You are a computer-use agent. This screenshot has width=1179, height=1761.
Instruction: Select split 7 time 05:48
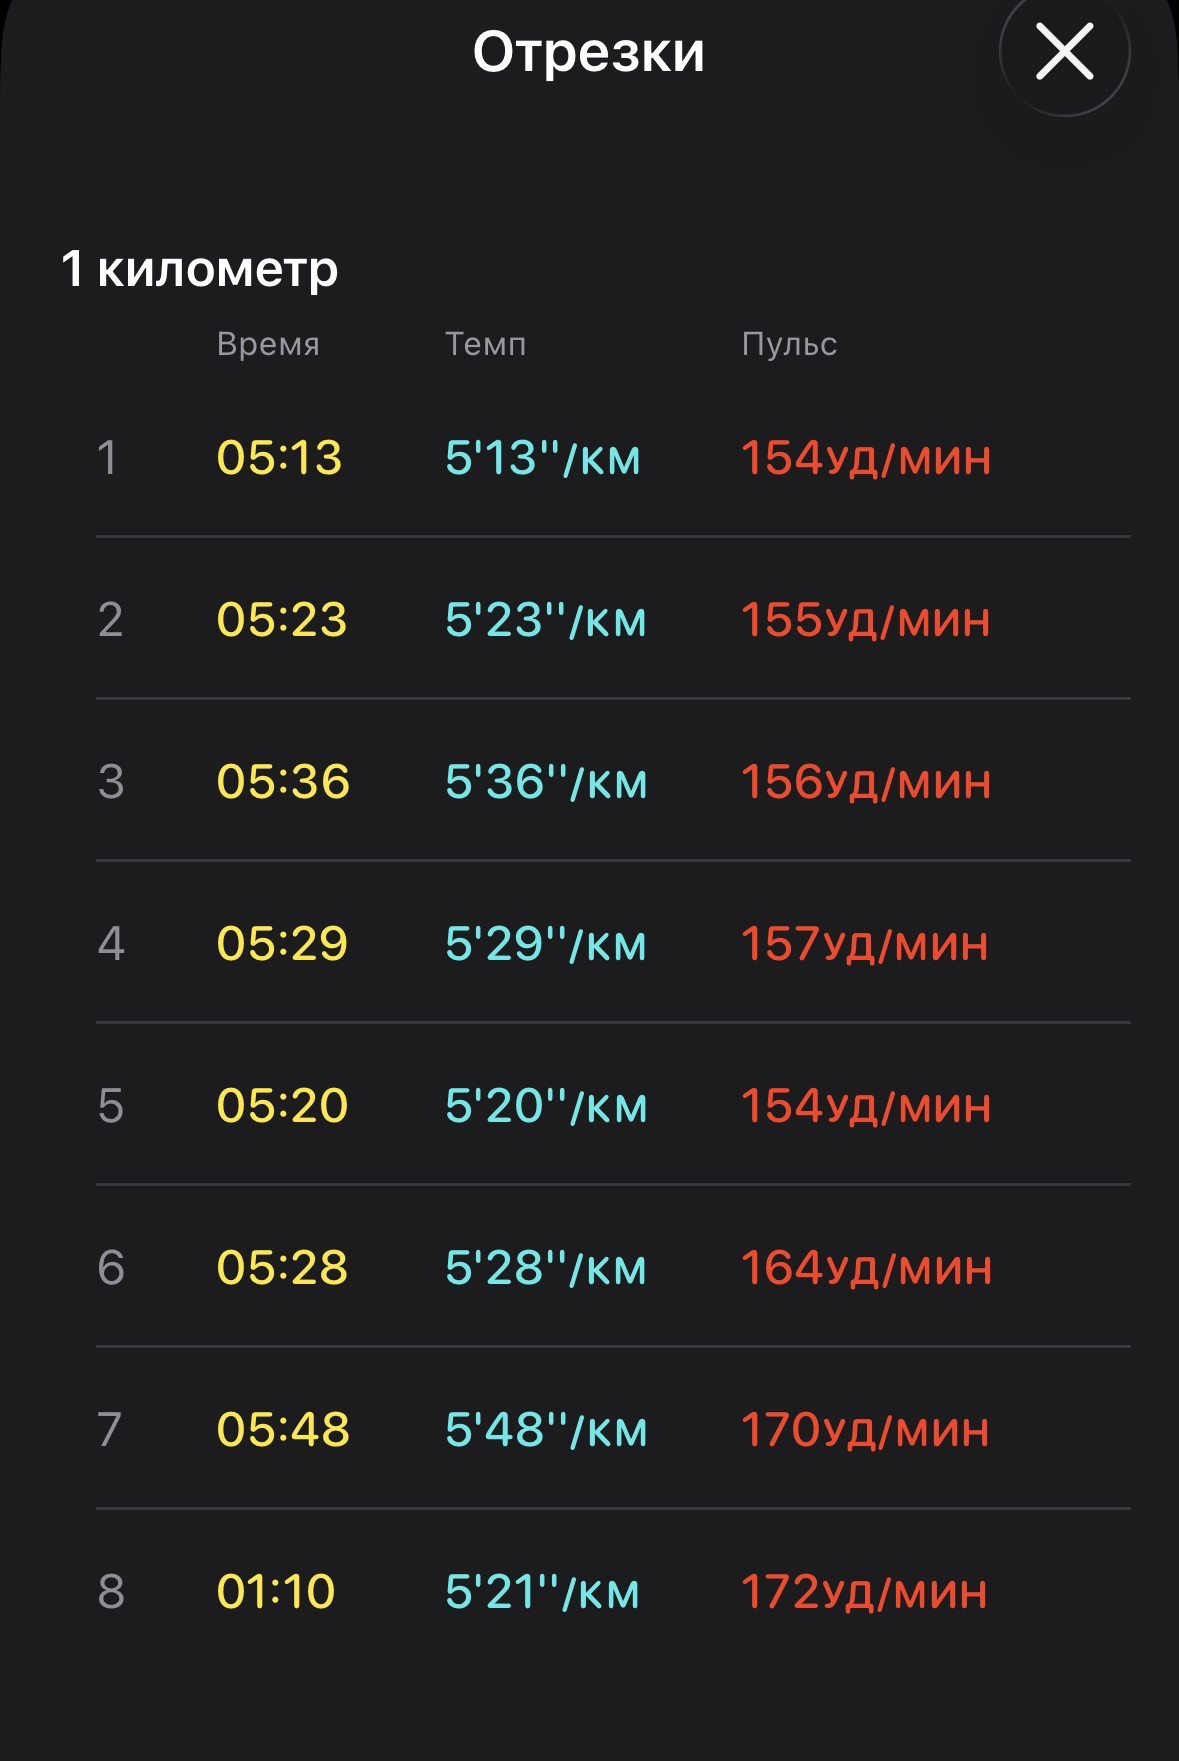point(283,1430)
